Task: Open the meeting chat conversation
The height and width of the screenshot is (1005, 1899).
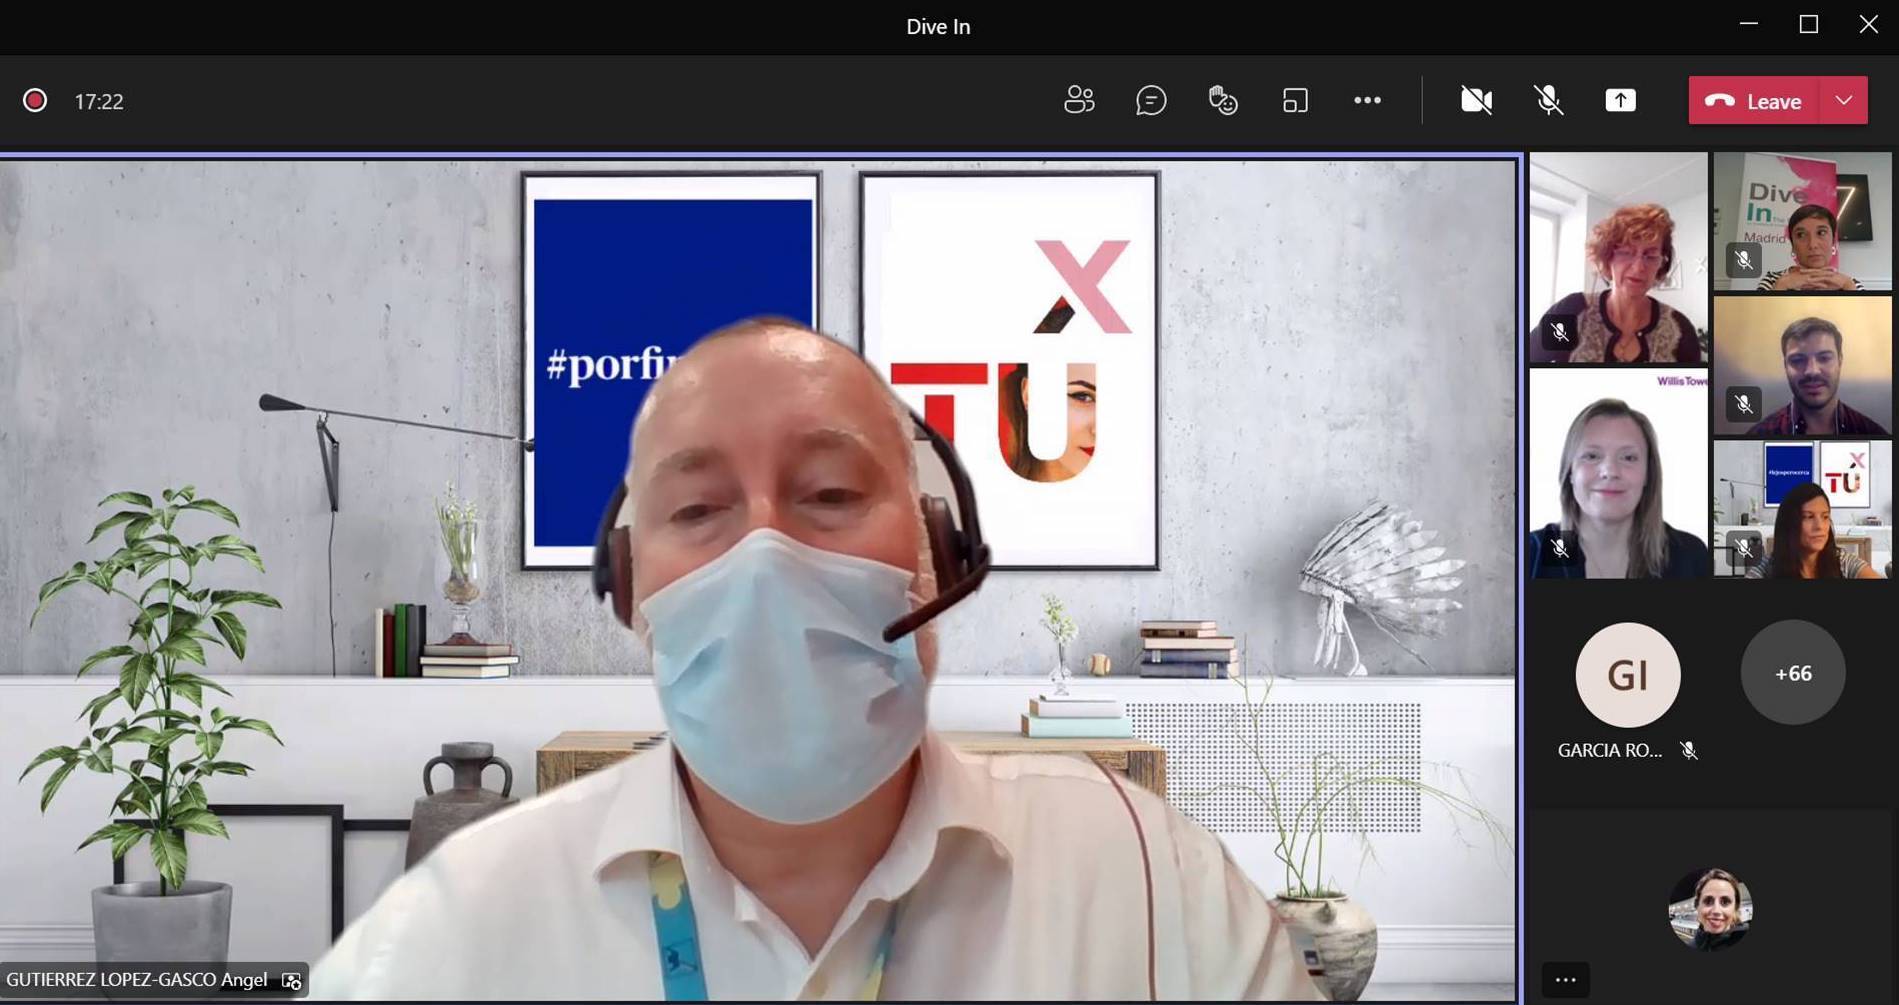Action: (x=1151, y=100)
